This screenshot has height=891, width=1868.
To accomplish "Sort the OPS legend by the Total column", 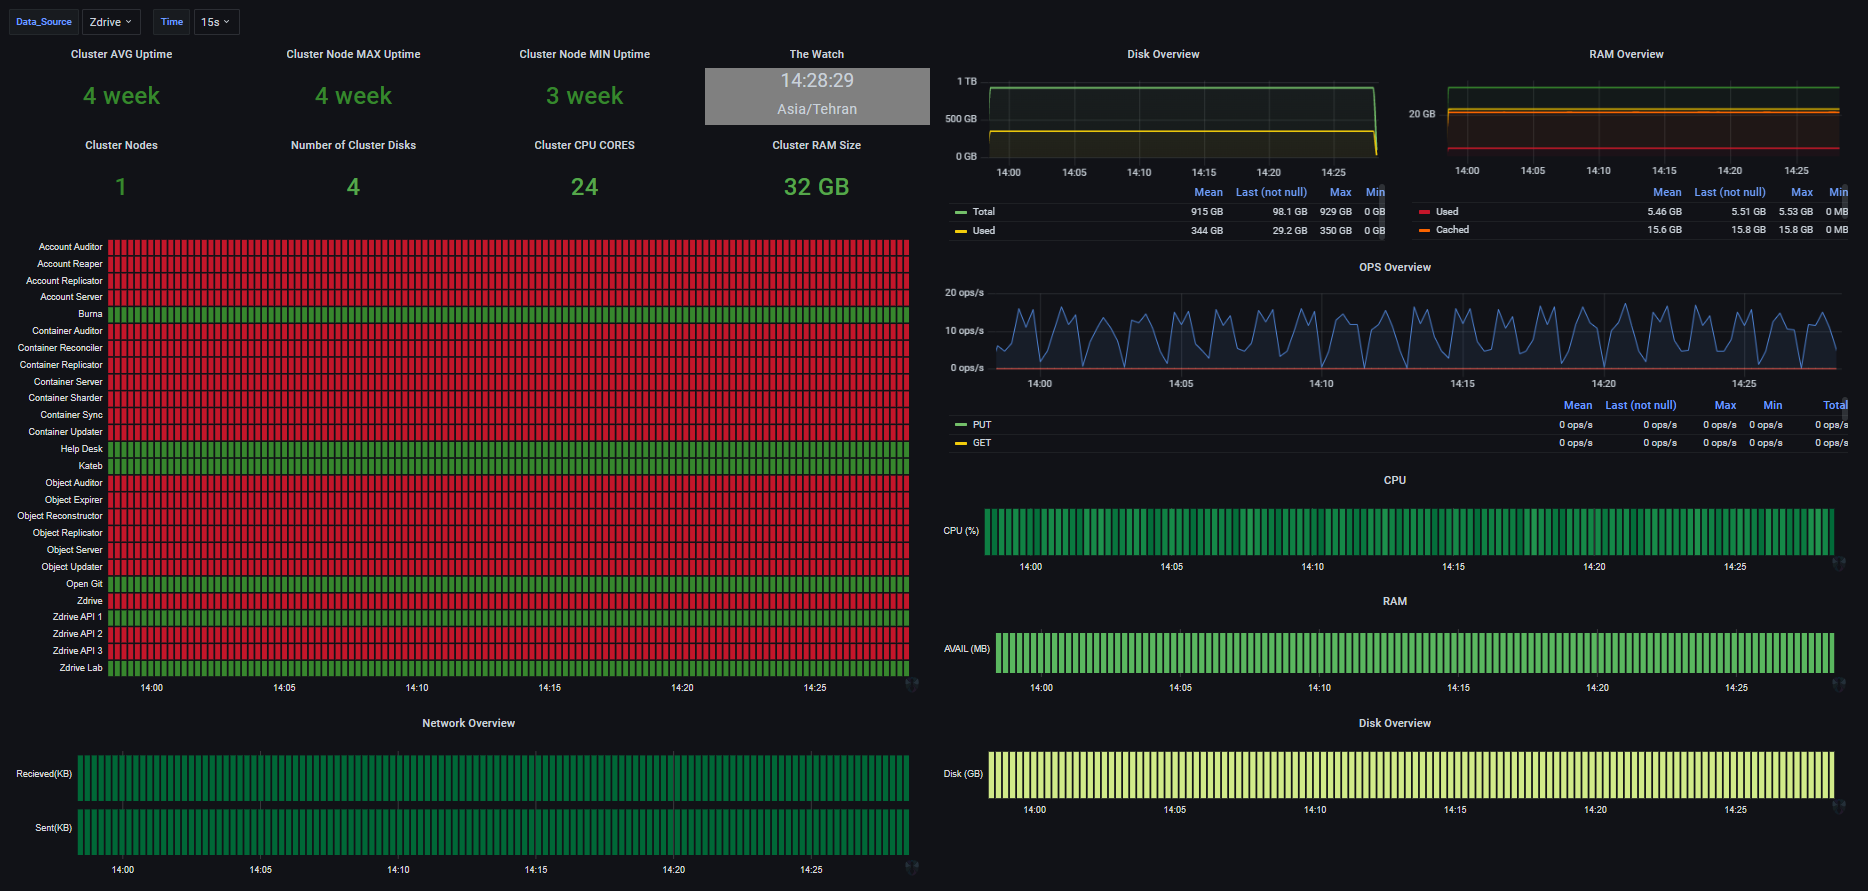I will coord(1835,405).
